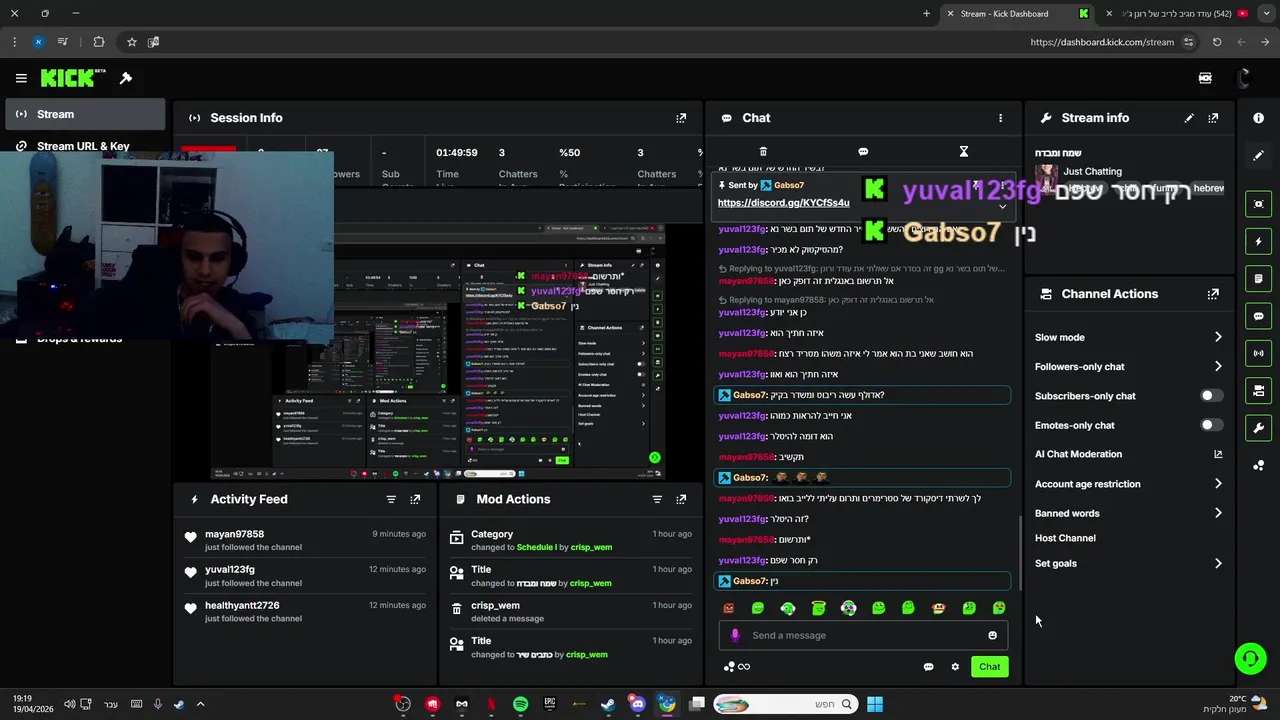This screenshot has height=720, width=1280.
Task: Click the speech bubble icon in Chat toolbar
Action: (863, 152)
